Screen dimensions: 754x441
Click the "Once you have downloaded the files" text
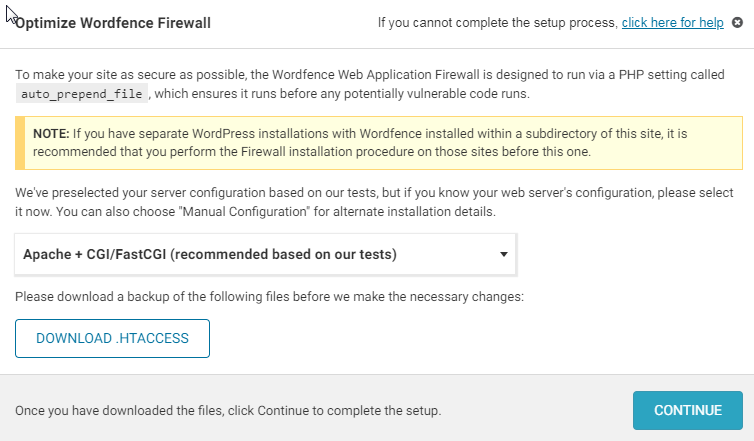point(228,410)
